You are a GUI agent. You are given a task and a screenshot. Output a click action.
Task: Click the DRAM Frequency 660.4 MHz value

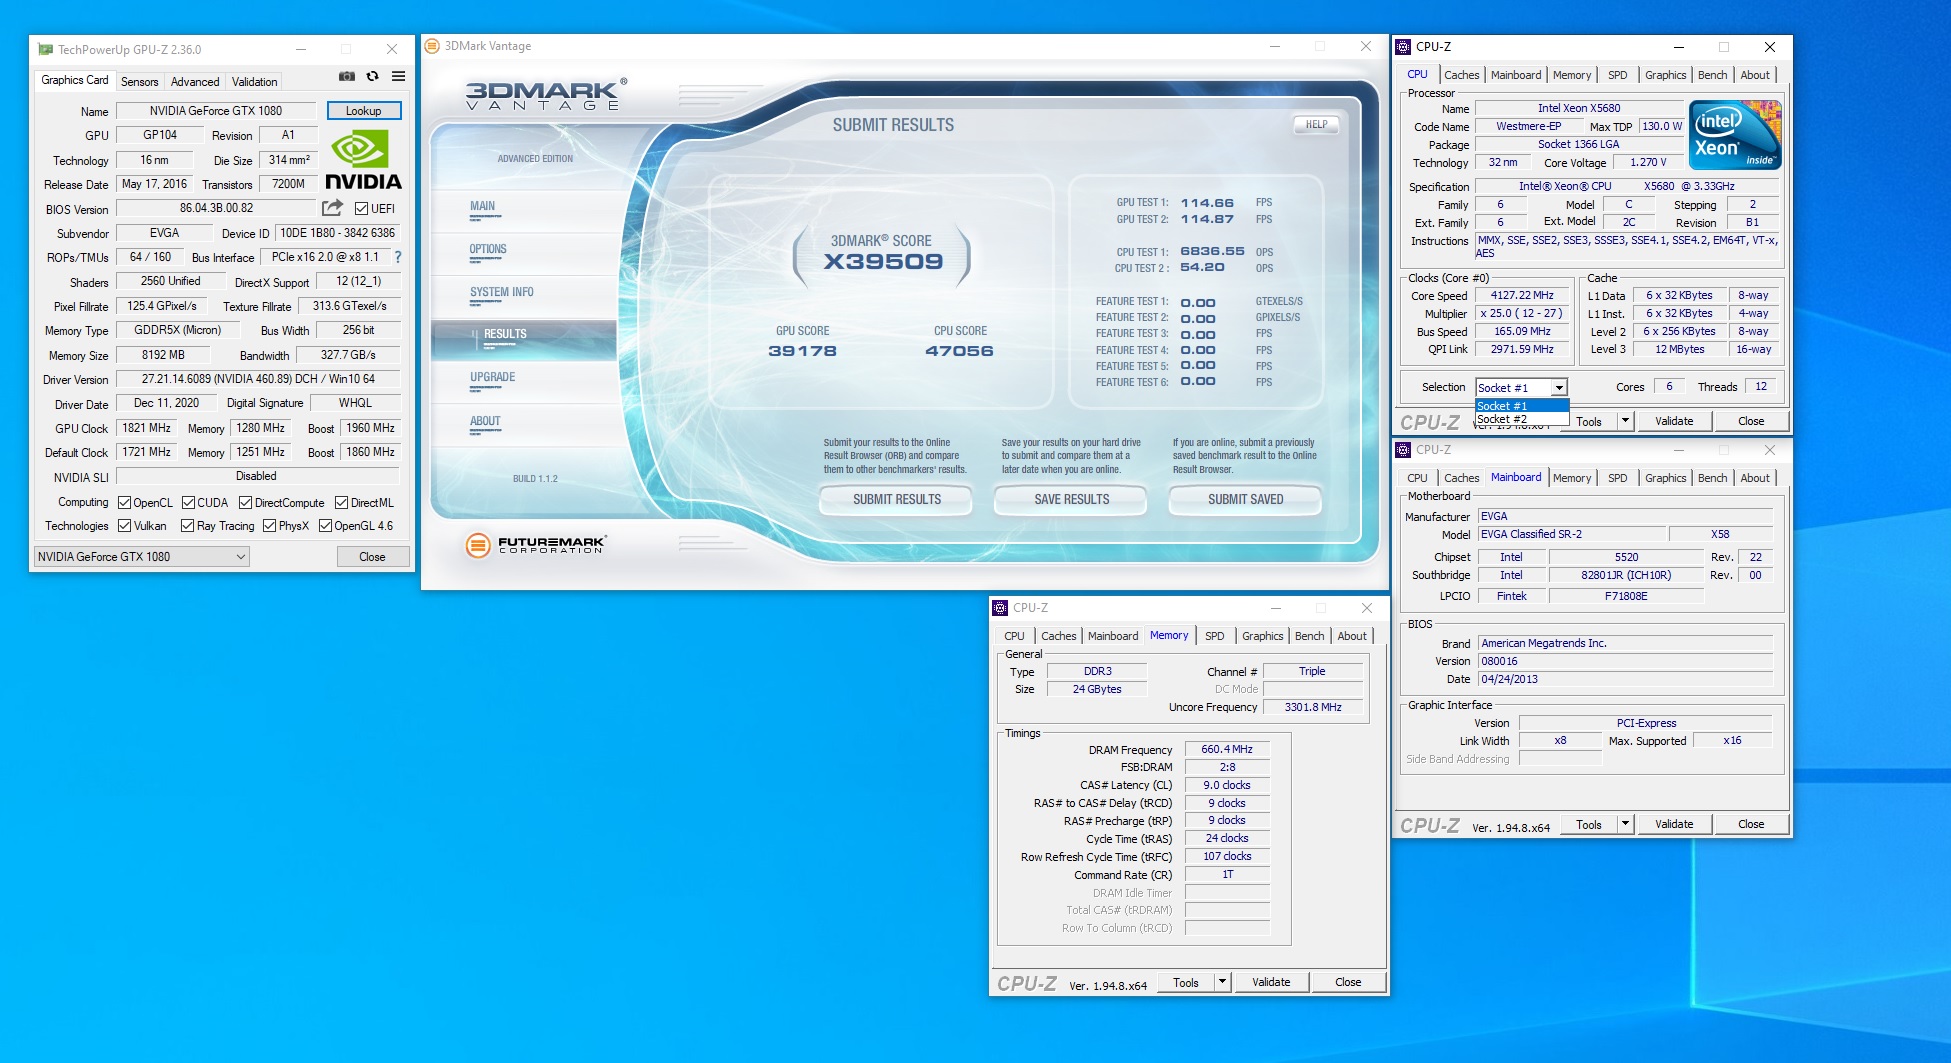coord(1227,749)
